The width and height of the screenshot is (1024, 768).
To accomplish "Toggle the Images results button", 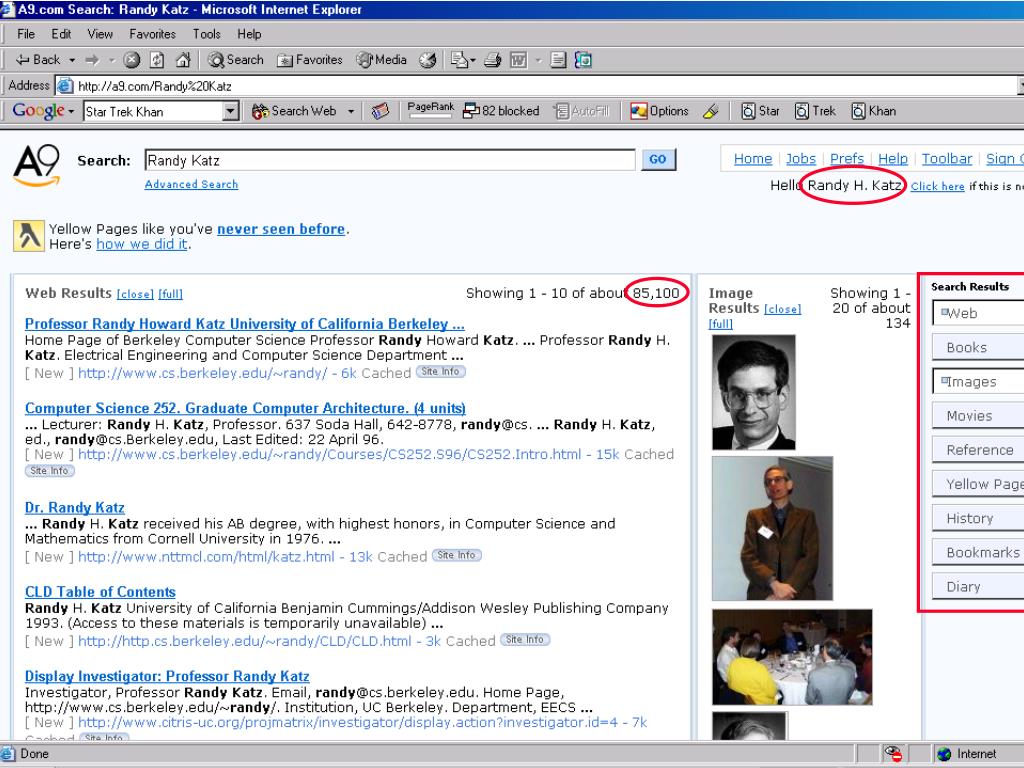I will pos(978,381).
